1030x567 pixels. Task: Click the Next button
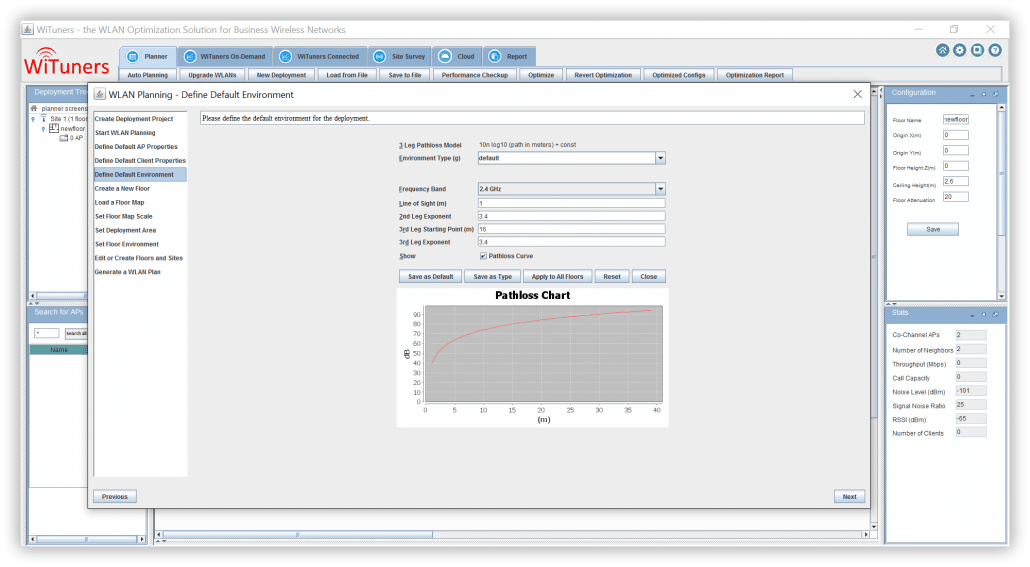tap(849, 497)
